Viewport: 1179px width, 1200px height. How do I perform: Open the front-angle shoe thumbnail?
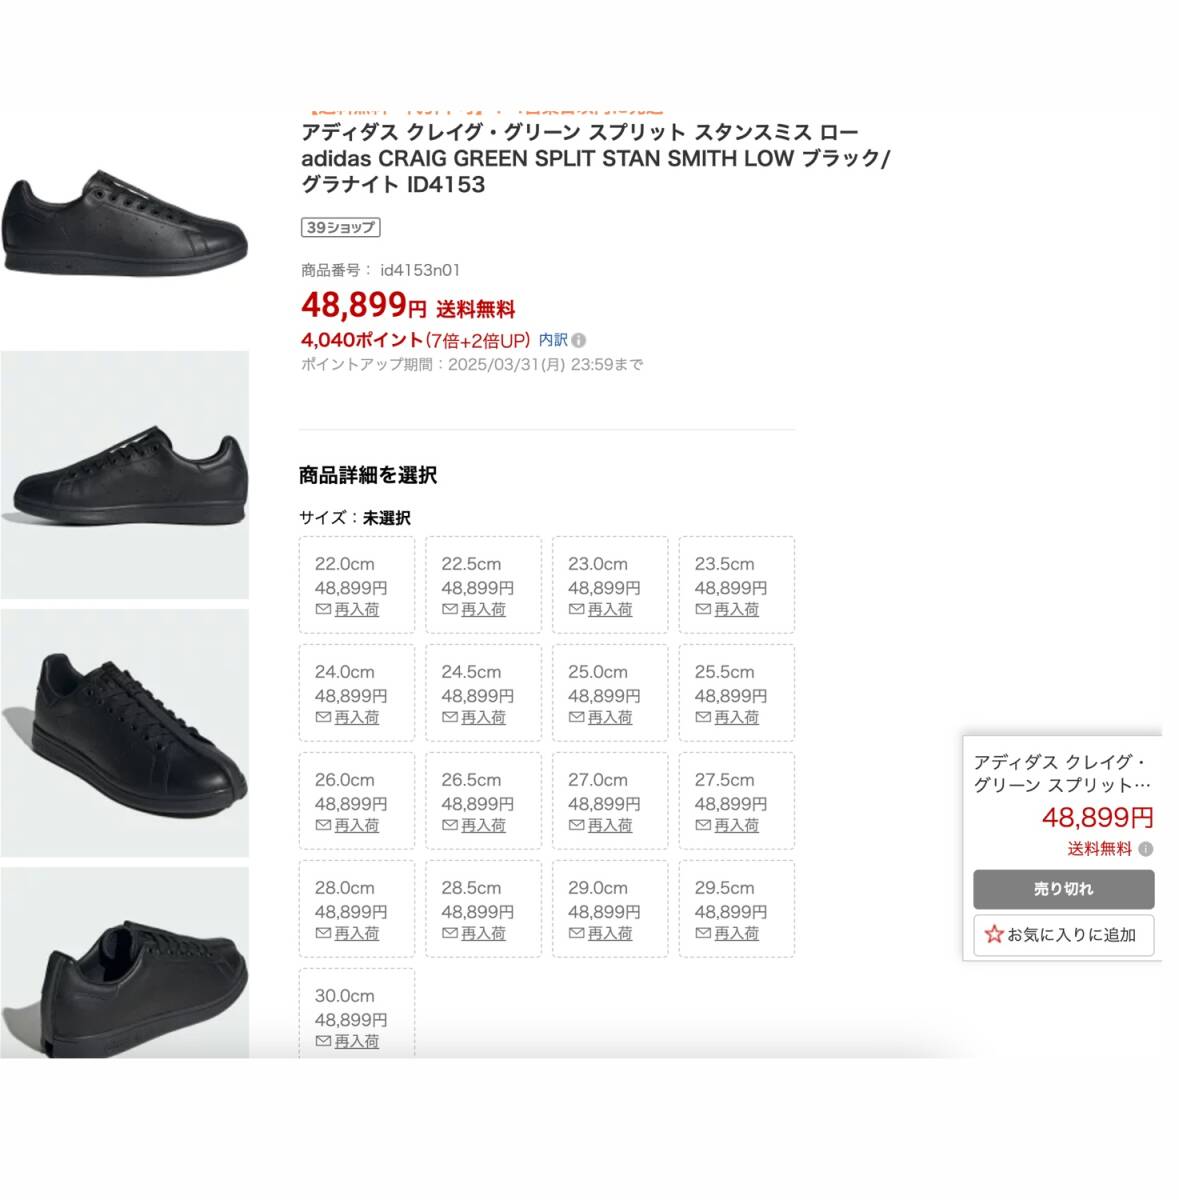pos(125,733)
